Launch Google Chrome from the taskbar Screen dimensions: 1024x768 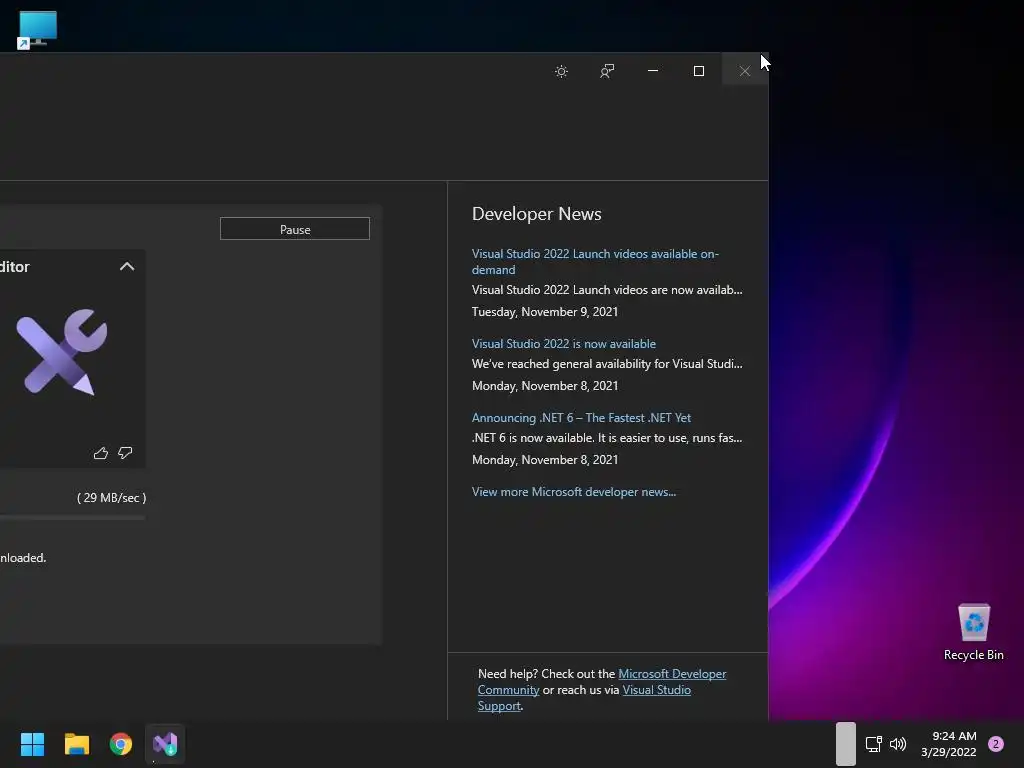(121, 744)
